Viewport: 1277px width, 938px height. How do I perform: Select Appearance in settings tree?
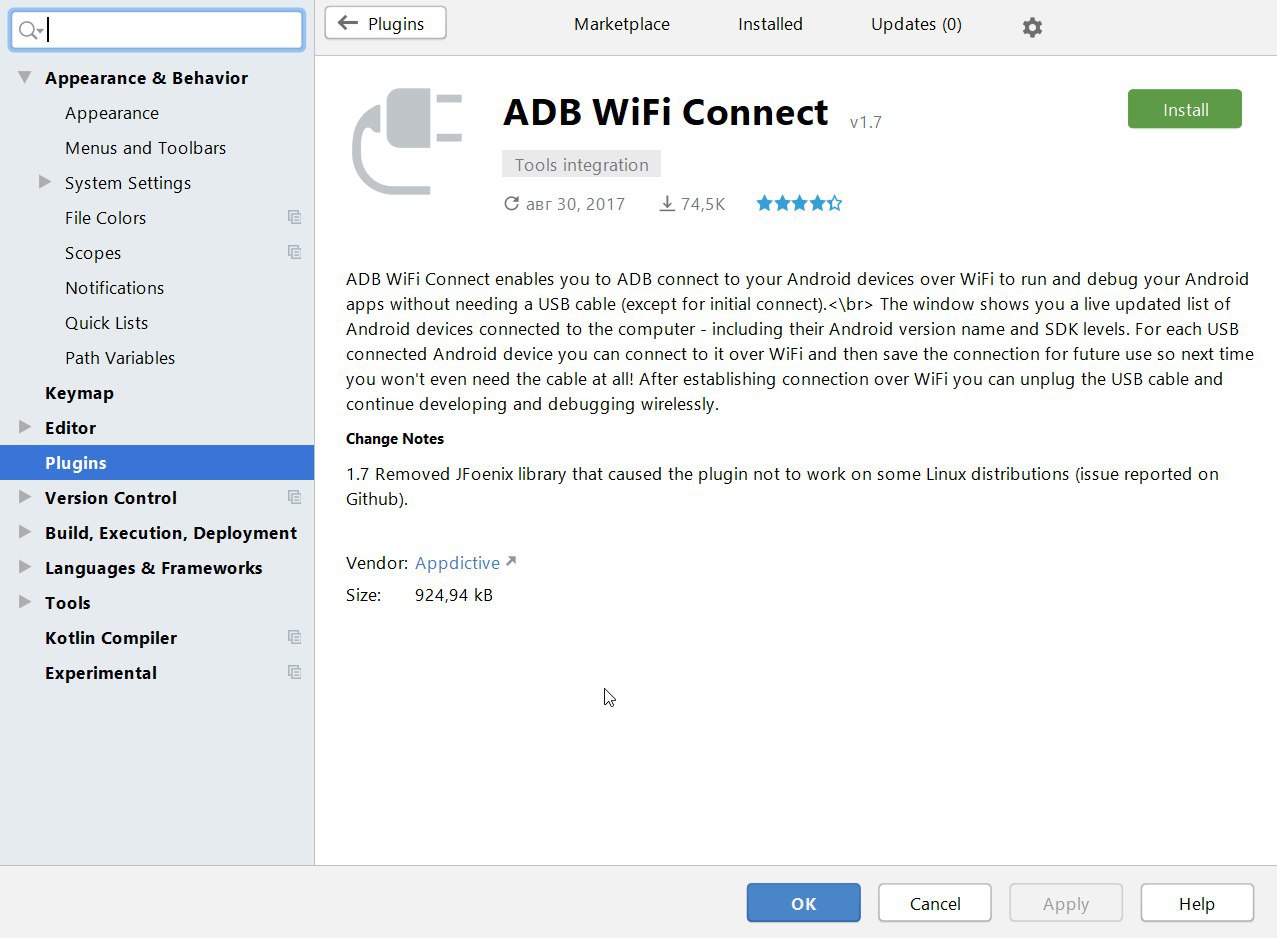click(112, 113)
